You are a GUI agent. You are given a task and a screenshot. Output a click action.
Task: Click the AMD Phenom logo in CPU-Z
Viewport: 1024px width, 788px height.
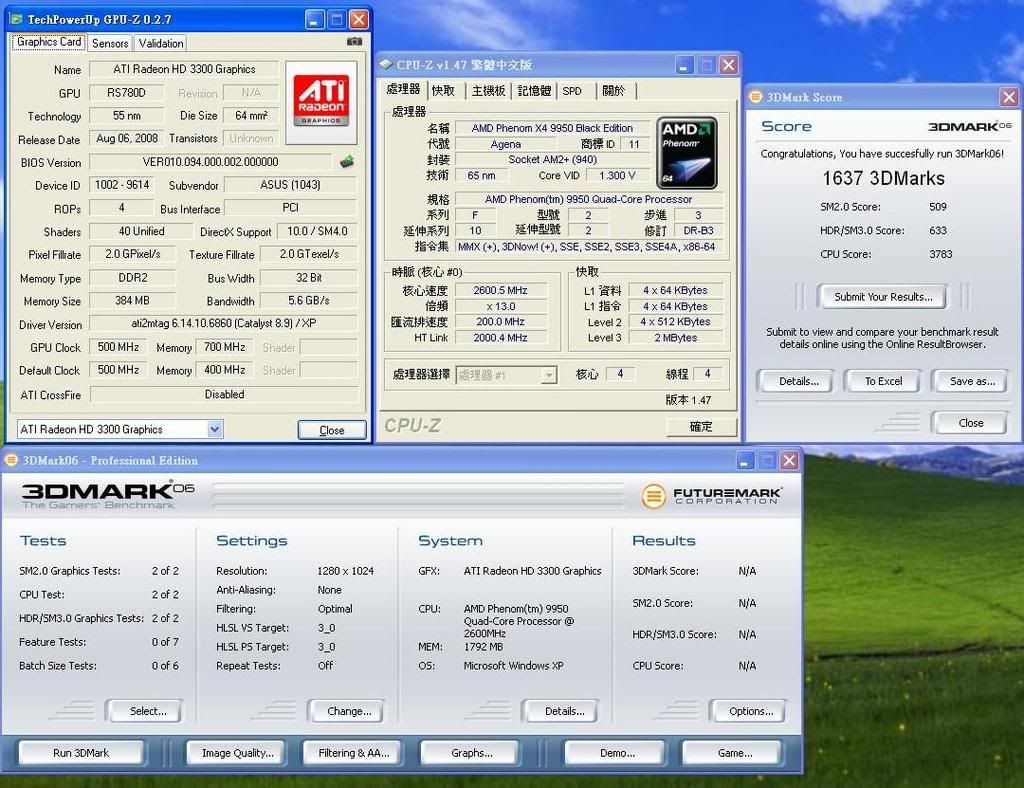pyautogui.click(x=686, y=153)
